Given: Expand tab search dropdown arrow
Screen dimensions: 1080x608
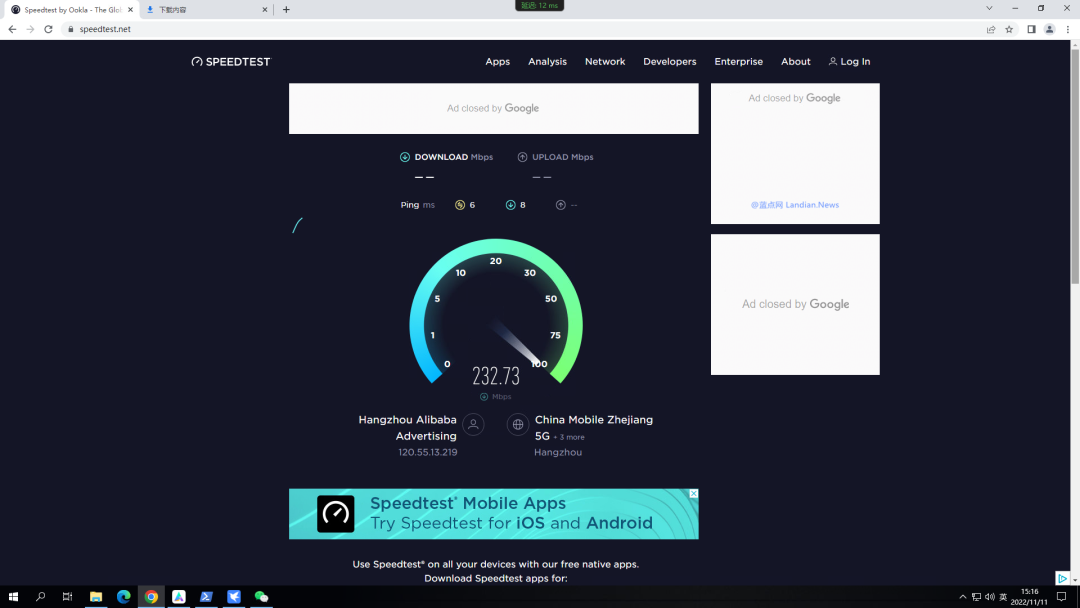Looking at the screenshot, I should pos(989,8).
